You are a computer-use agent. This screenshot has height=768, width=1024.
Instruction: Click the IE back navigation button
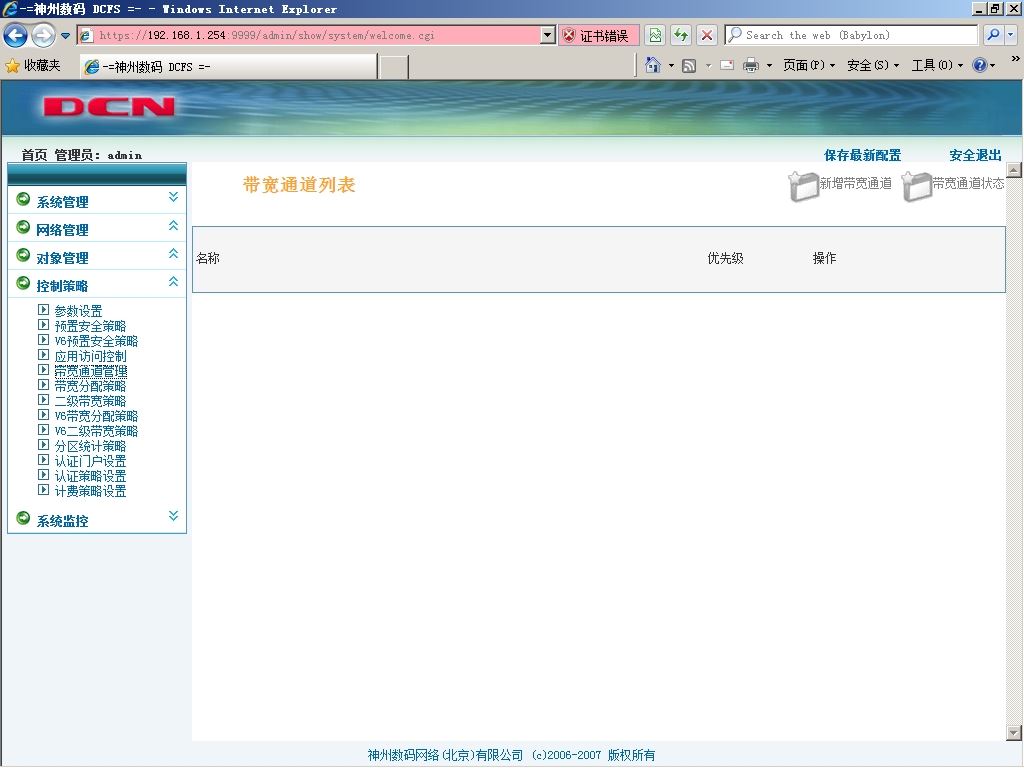16,35
